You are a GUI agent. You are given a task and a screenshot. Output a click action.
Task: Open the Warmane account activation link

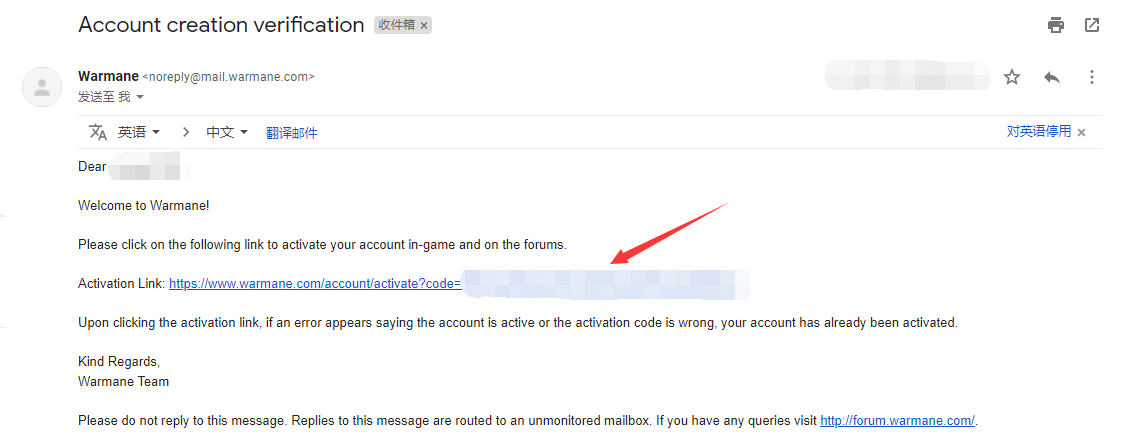pos(315,284)
